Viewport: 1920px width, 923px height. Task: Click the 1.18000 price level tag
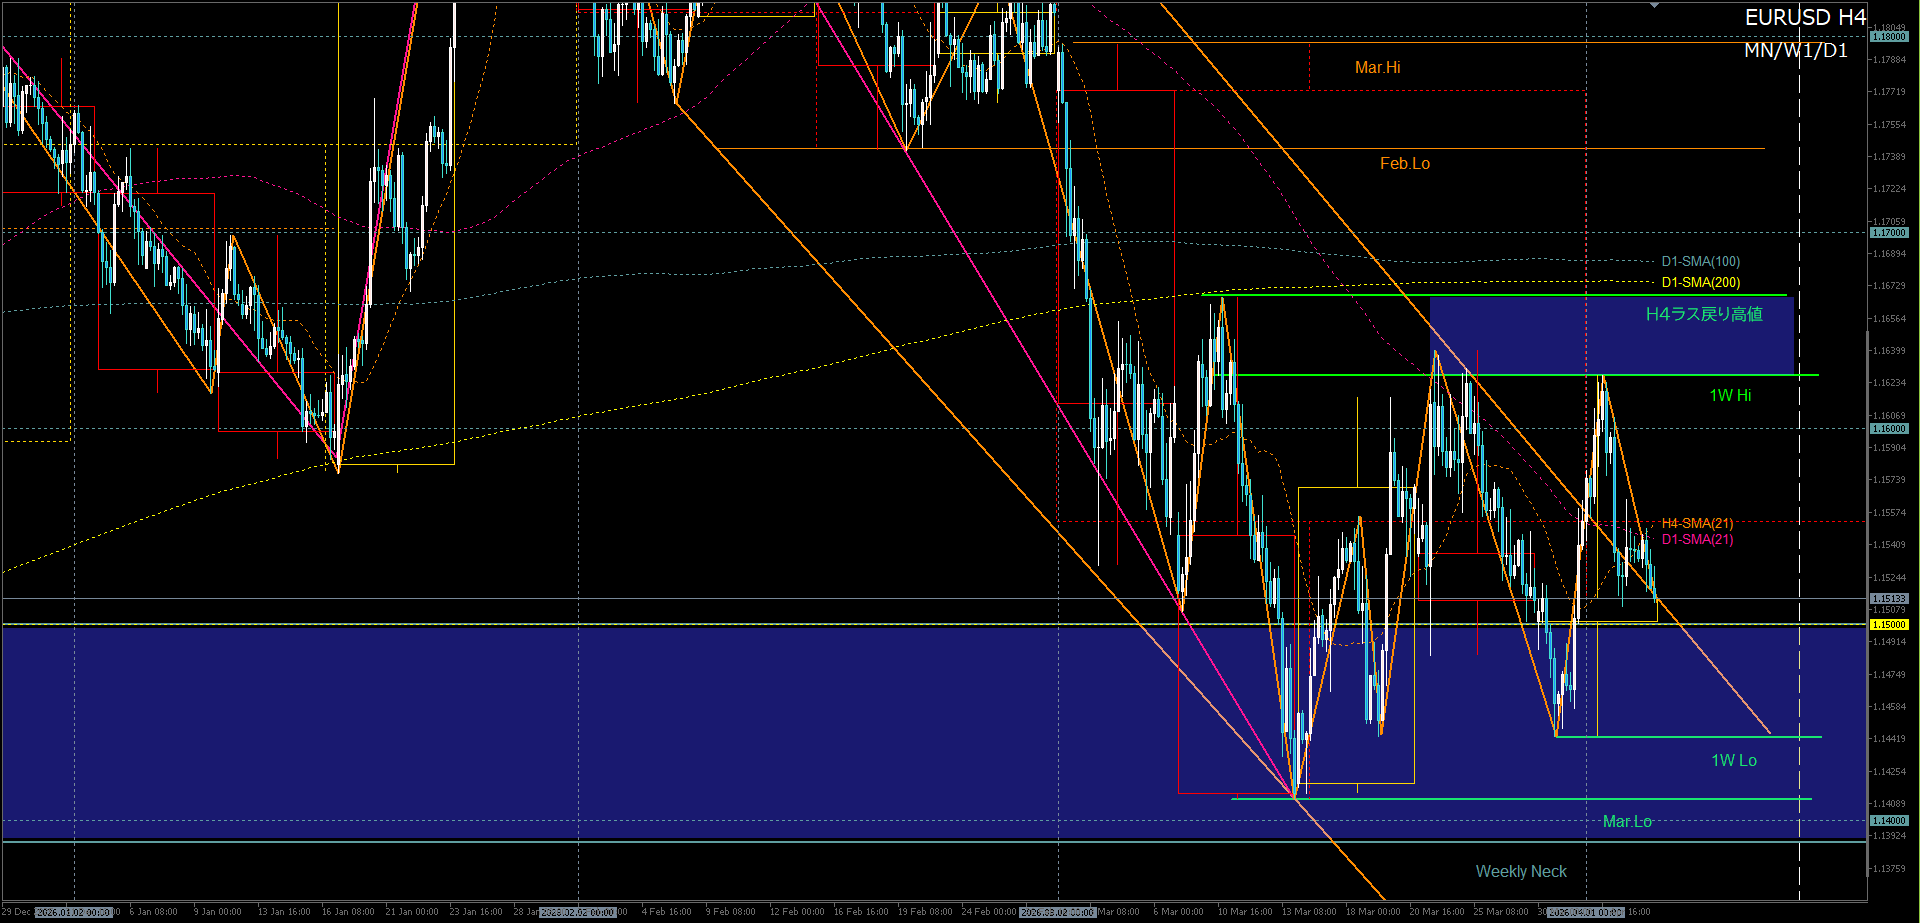1888,37
